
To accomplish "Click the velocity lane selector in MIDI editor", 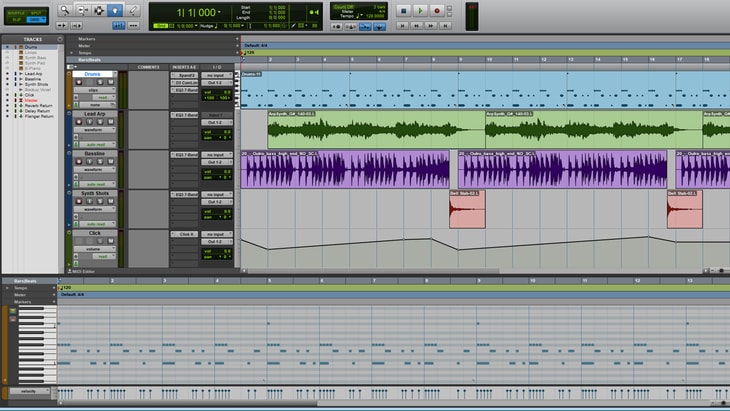I will pyautogui.click(x=29, y=391).
